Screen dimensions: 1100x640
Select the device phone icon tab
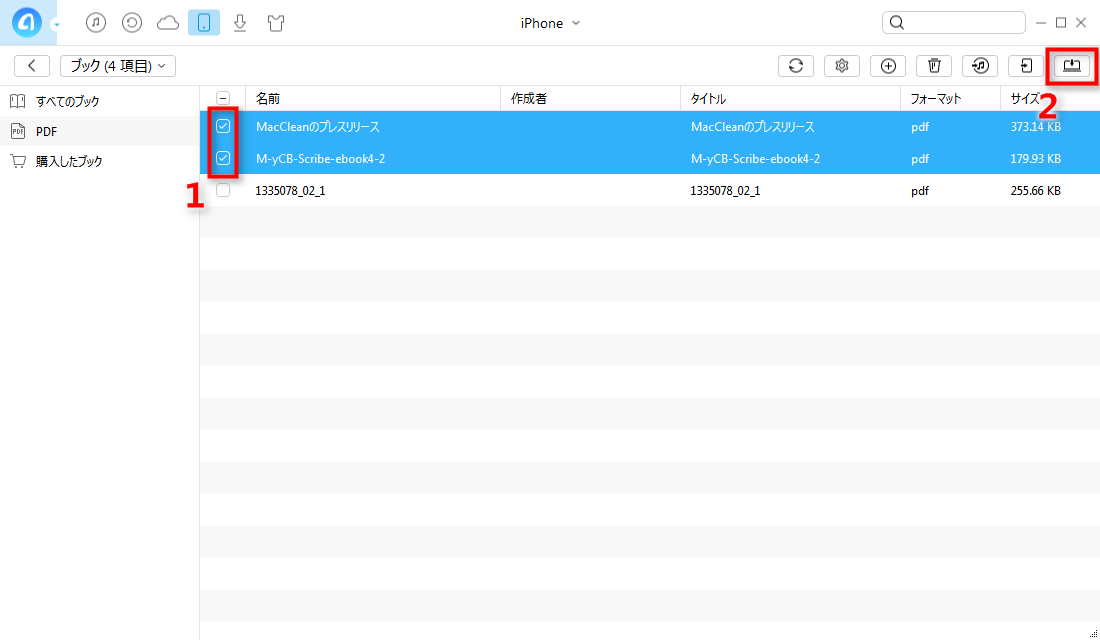pos(203,22)
